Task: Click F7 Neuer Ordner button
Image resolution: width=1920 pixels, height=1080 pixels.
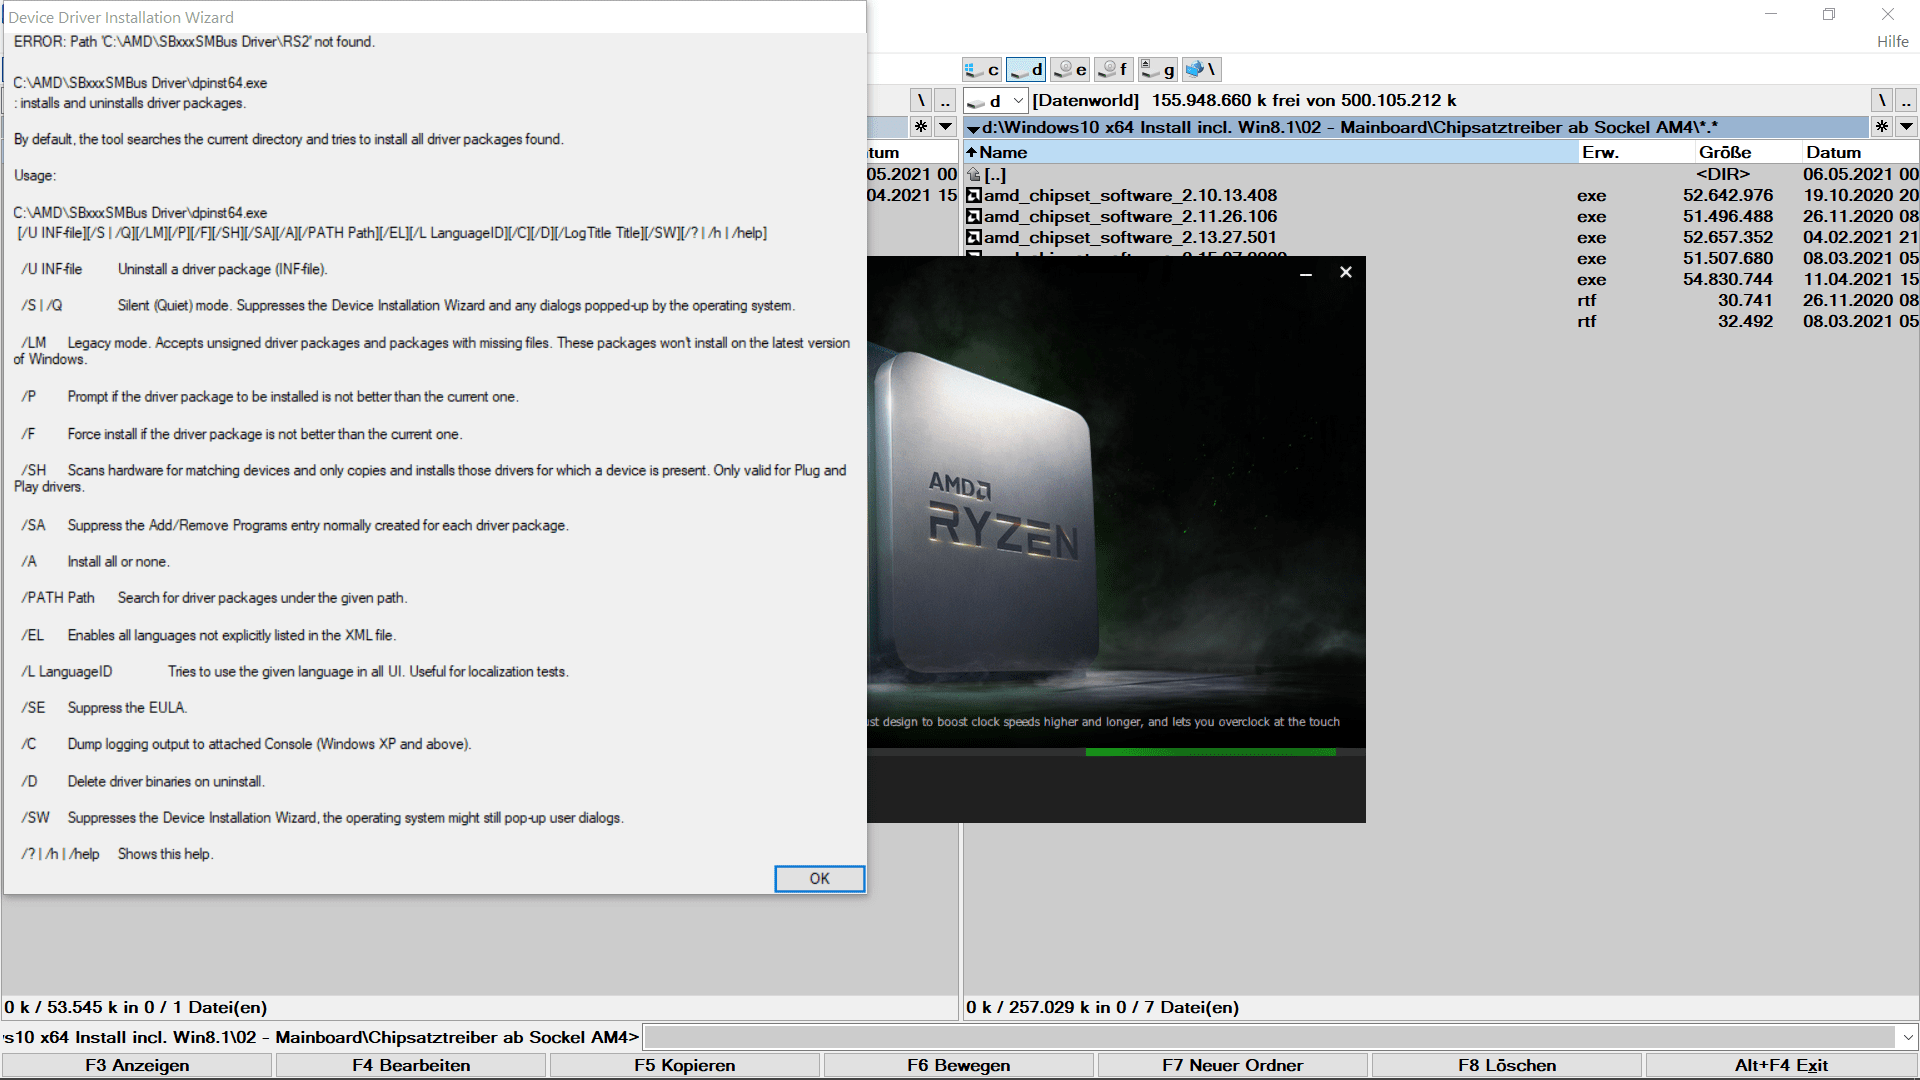Action: 1233,1065
